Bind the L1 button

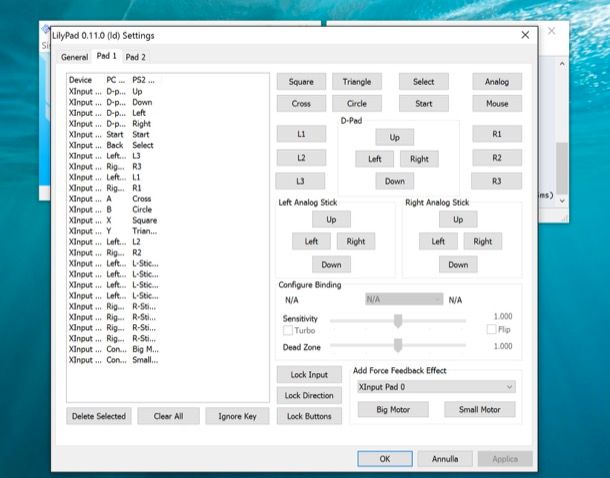(x=301, y=134)
